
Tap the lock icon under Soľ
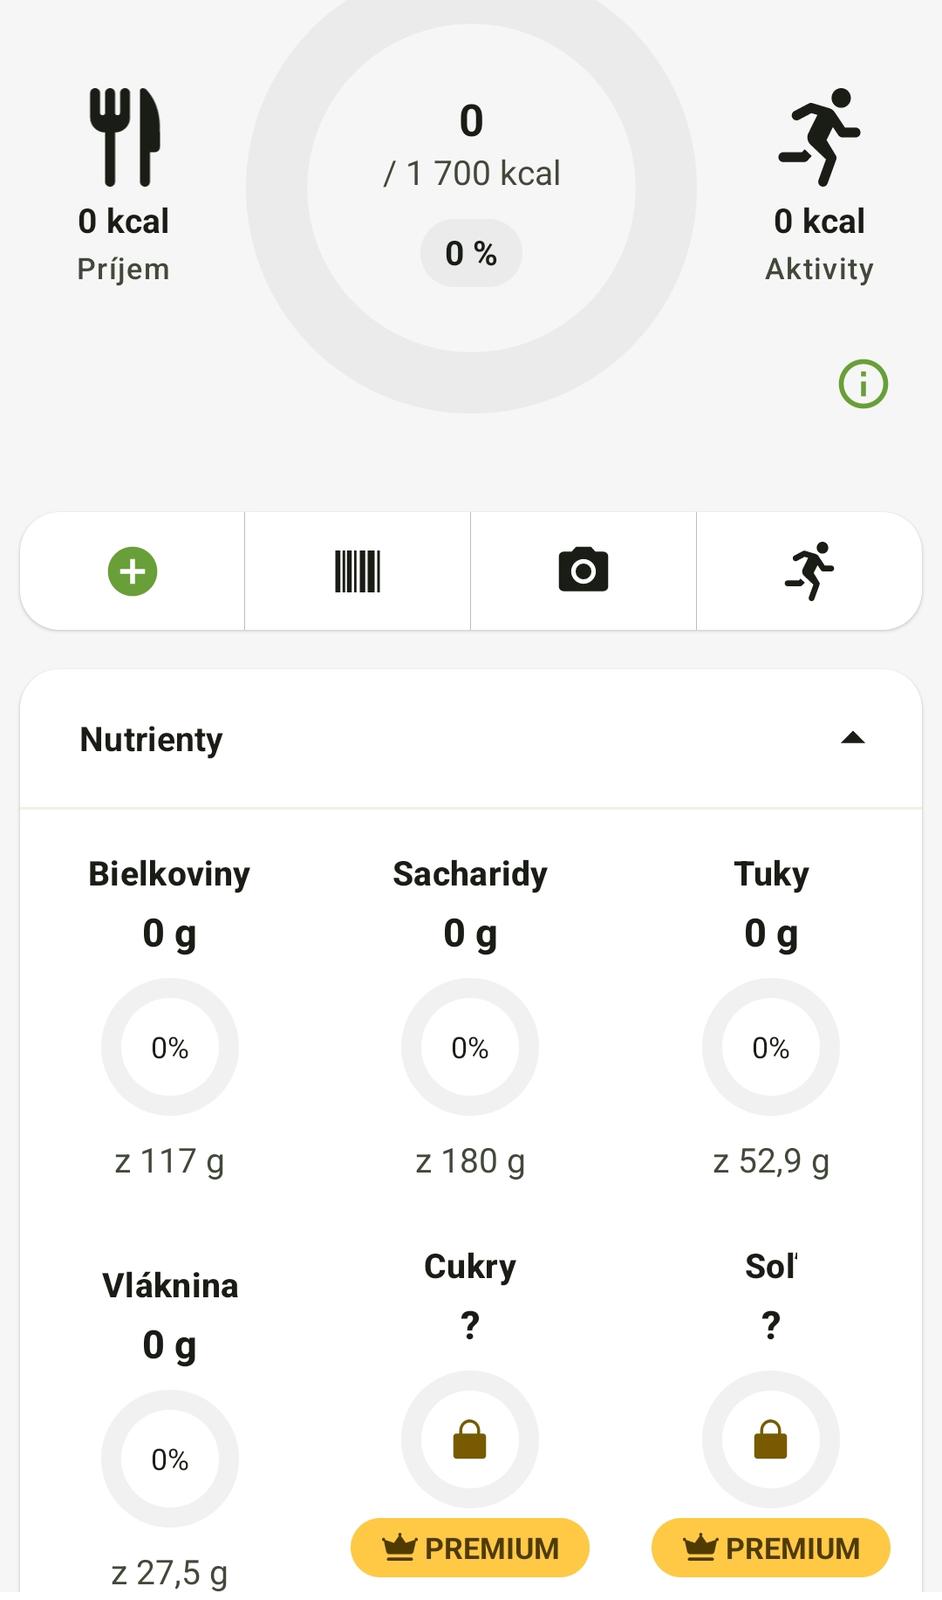pos(771,1440)
